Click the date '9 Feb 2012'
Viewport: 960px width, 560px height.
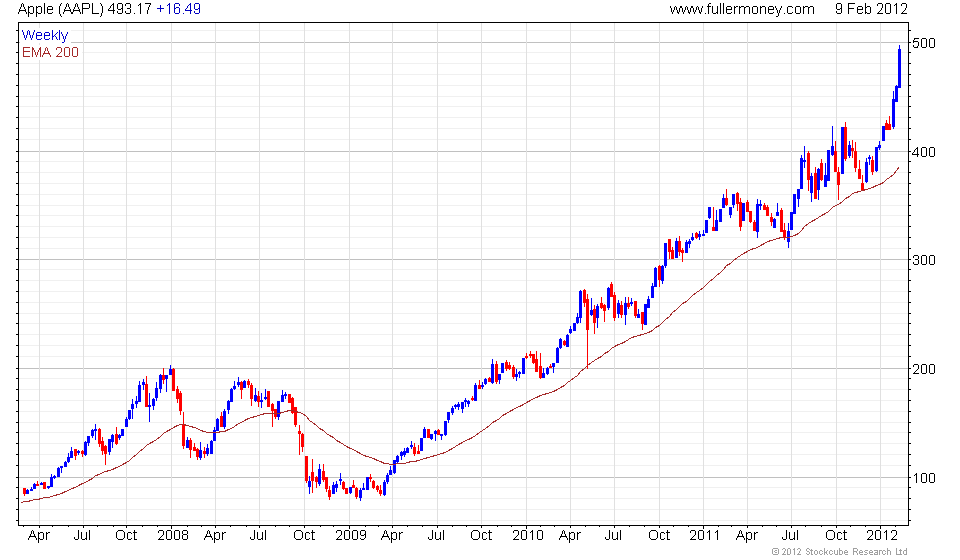click(871, 9)
